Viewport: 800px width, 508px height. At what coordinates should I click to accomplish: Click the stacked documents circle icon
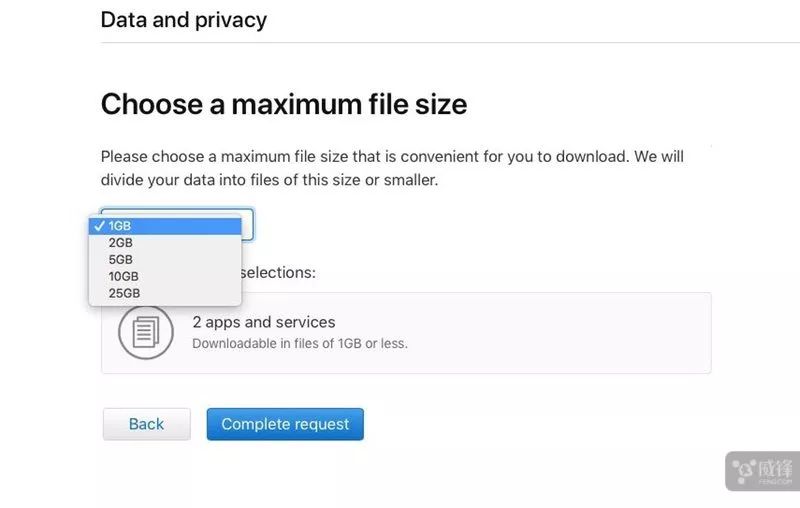click(x=146, y=332)
